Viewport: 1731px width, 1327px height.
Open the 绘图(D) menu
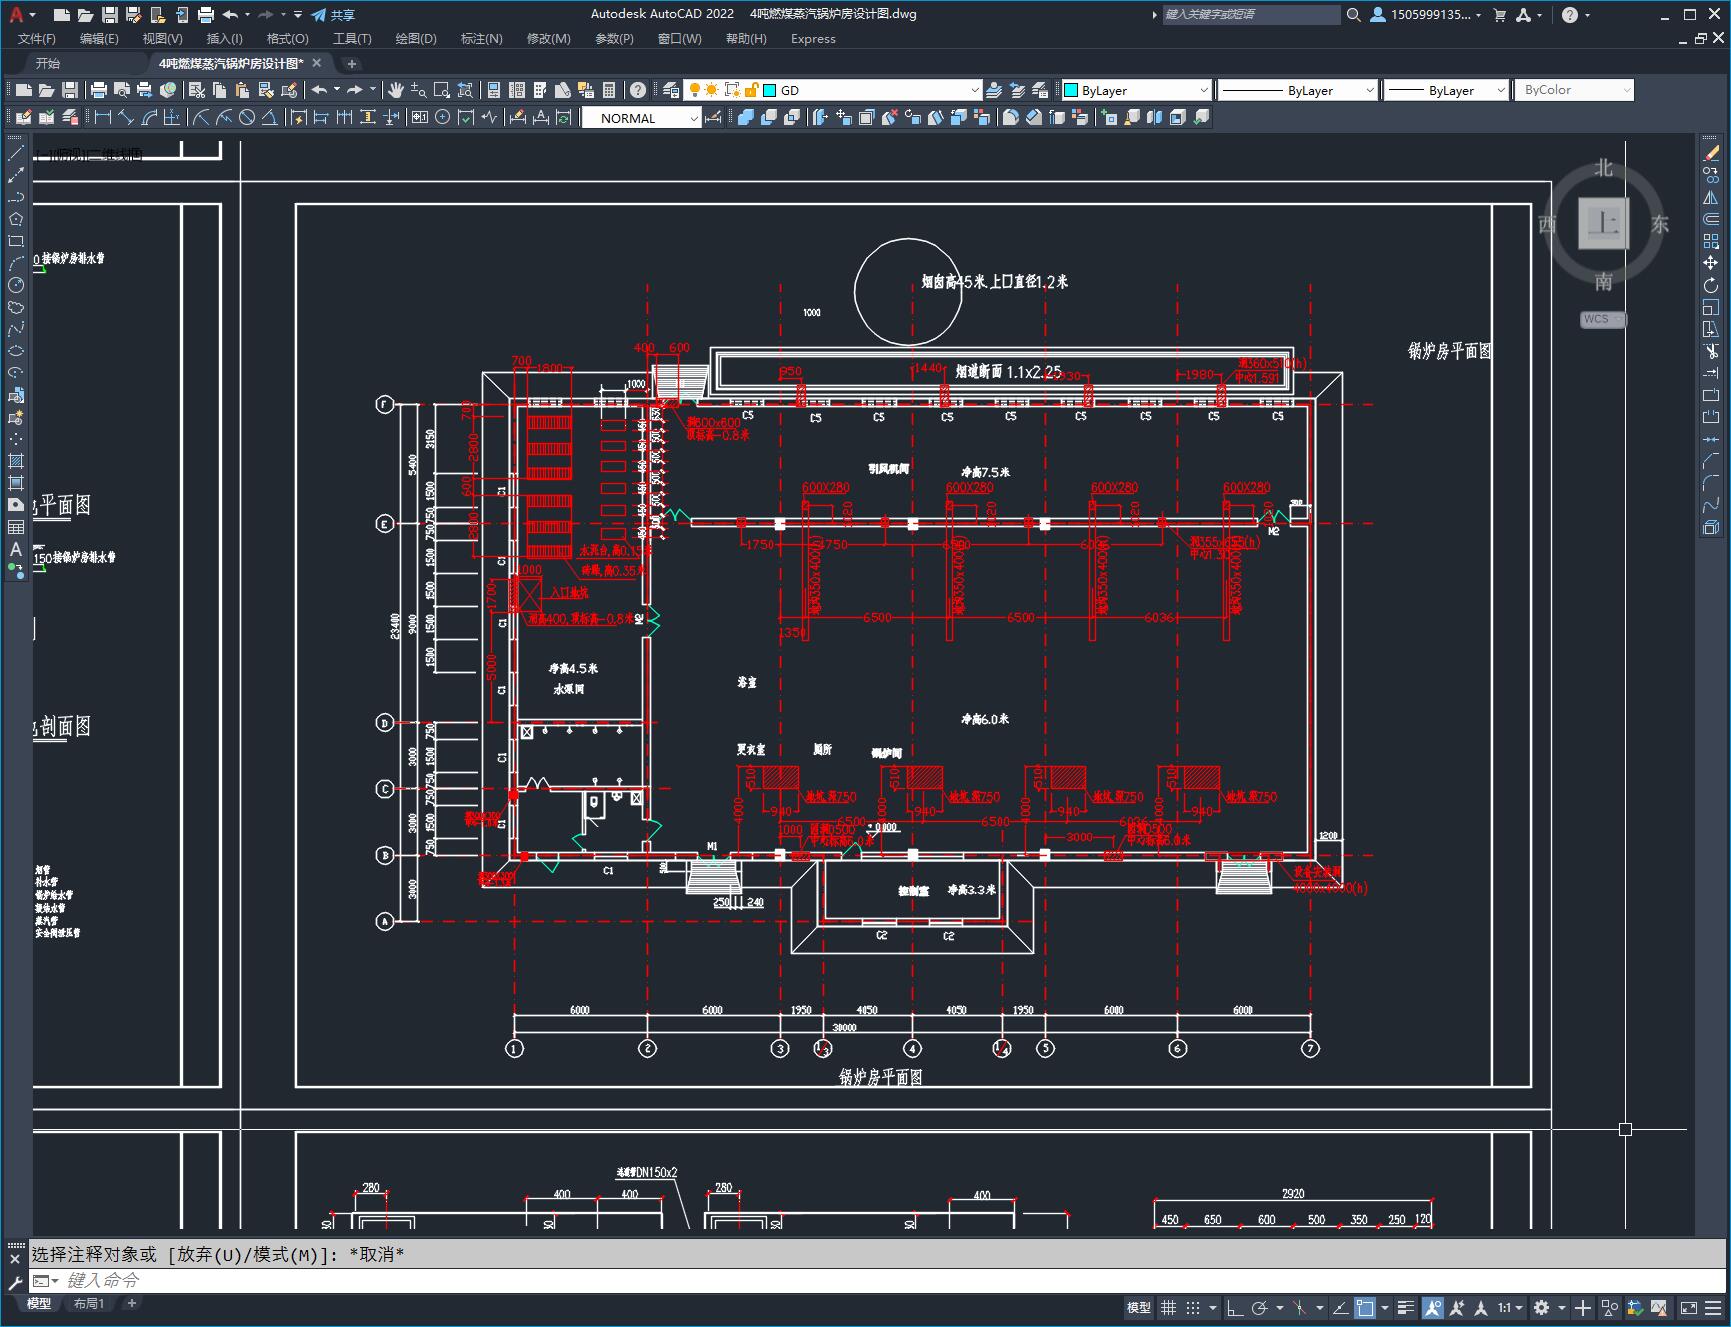pos(416,39)
